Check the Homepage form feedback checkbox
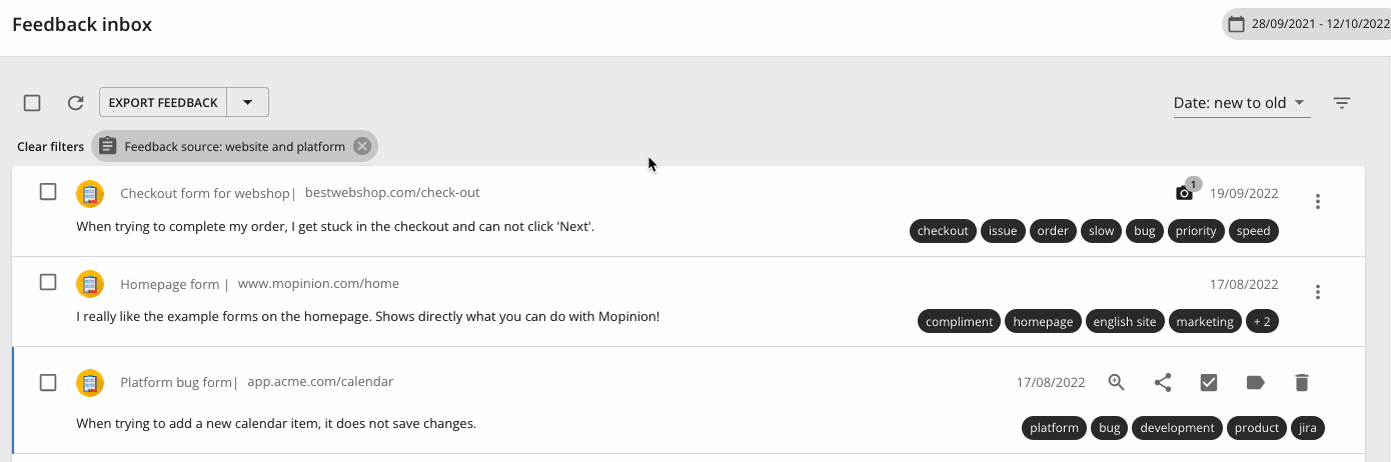The width and height of the screenshot is (1391, 462). (48, 283)
